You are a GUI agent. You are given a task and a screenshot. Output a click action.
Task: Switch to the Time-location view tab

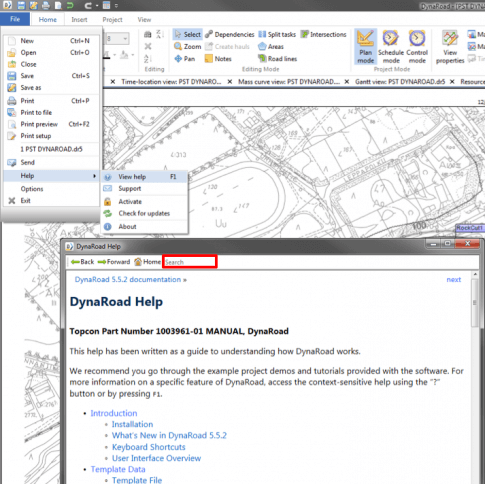pos(171,82)
